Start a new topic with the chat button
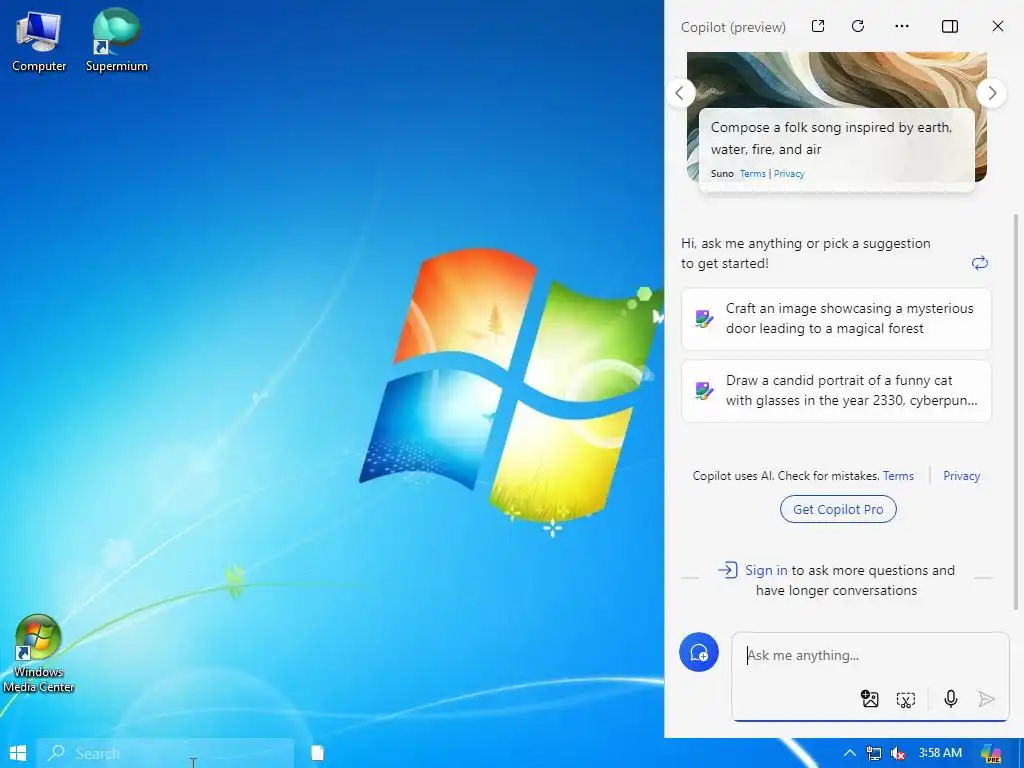The width and height of the screenshot is (1024, 768). [699, 652]
